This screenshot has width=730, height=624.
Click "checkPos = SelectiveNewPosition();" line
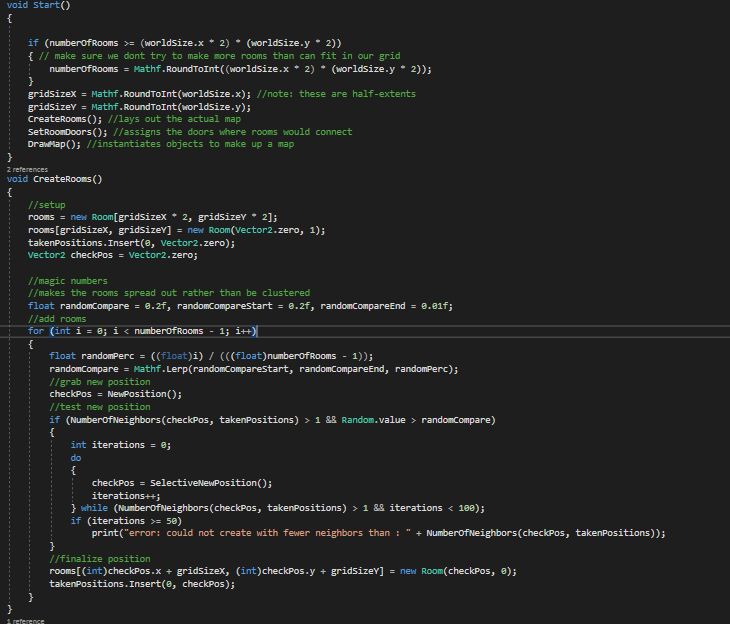[x=182, y=483]
